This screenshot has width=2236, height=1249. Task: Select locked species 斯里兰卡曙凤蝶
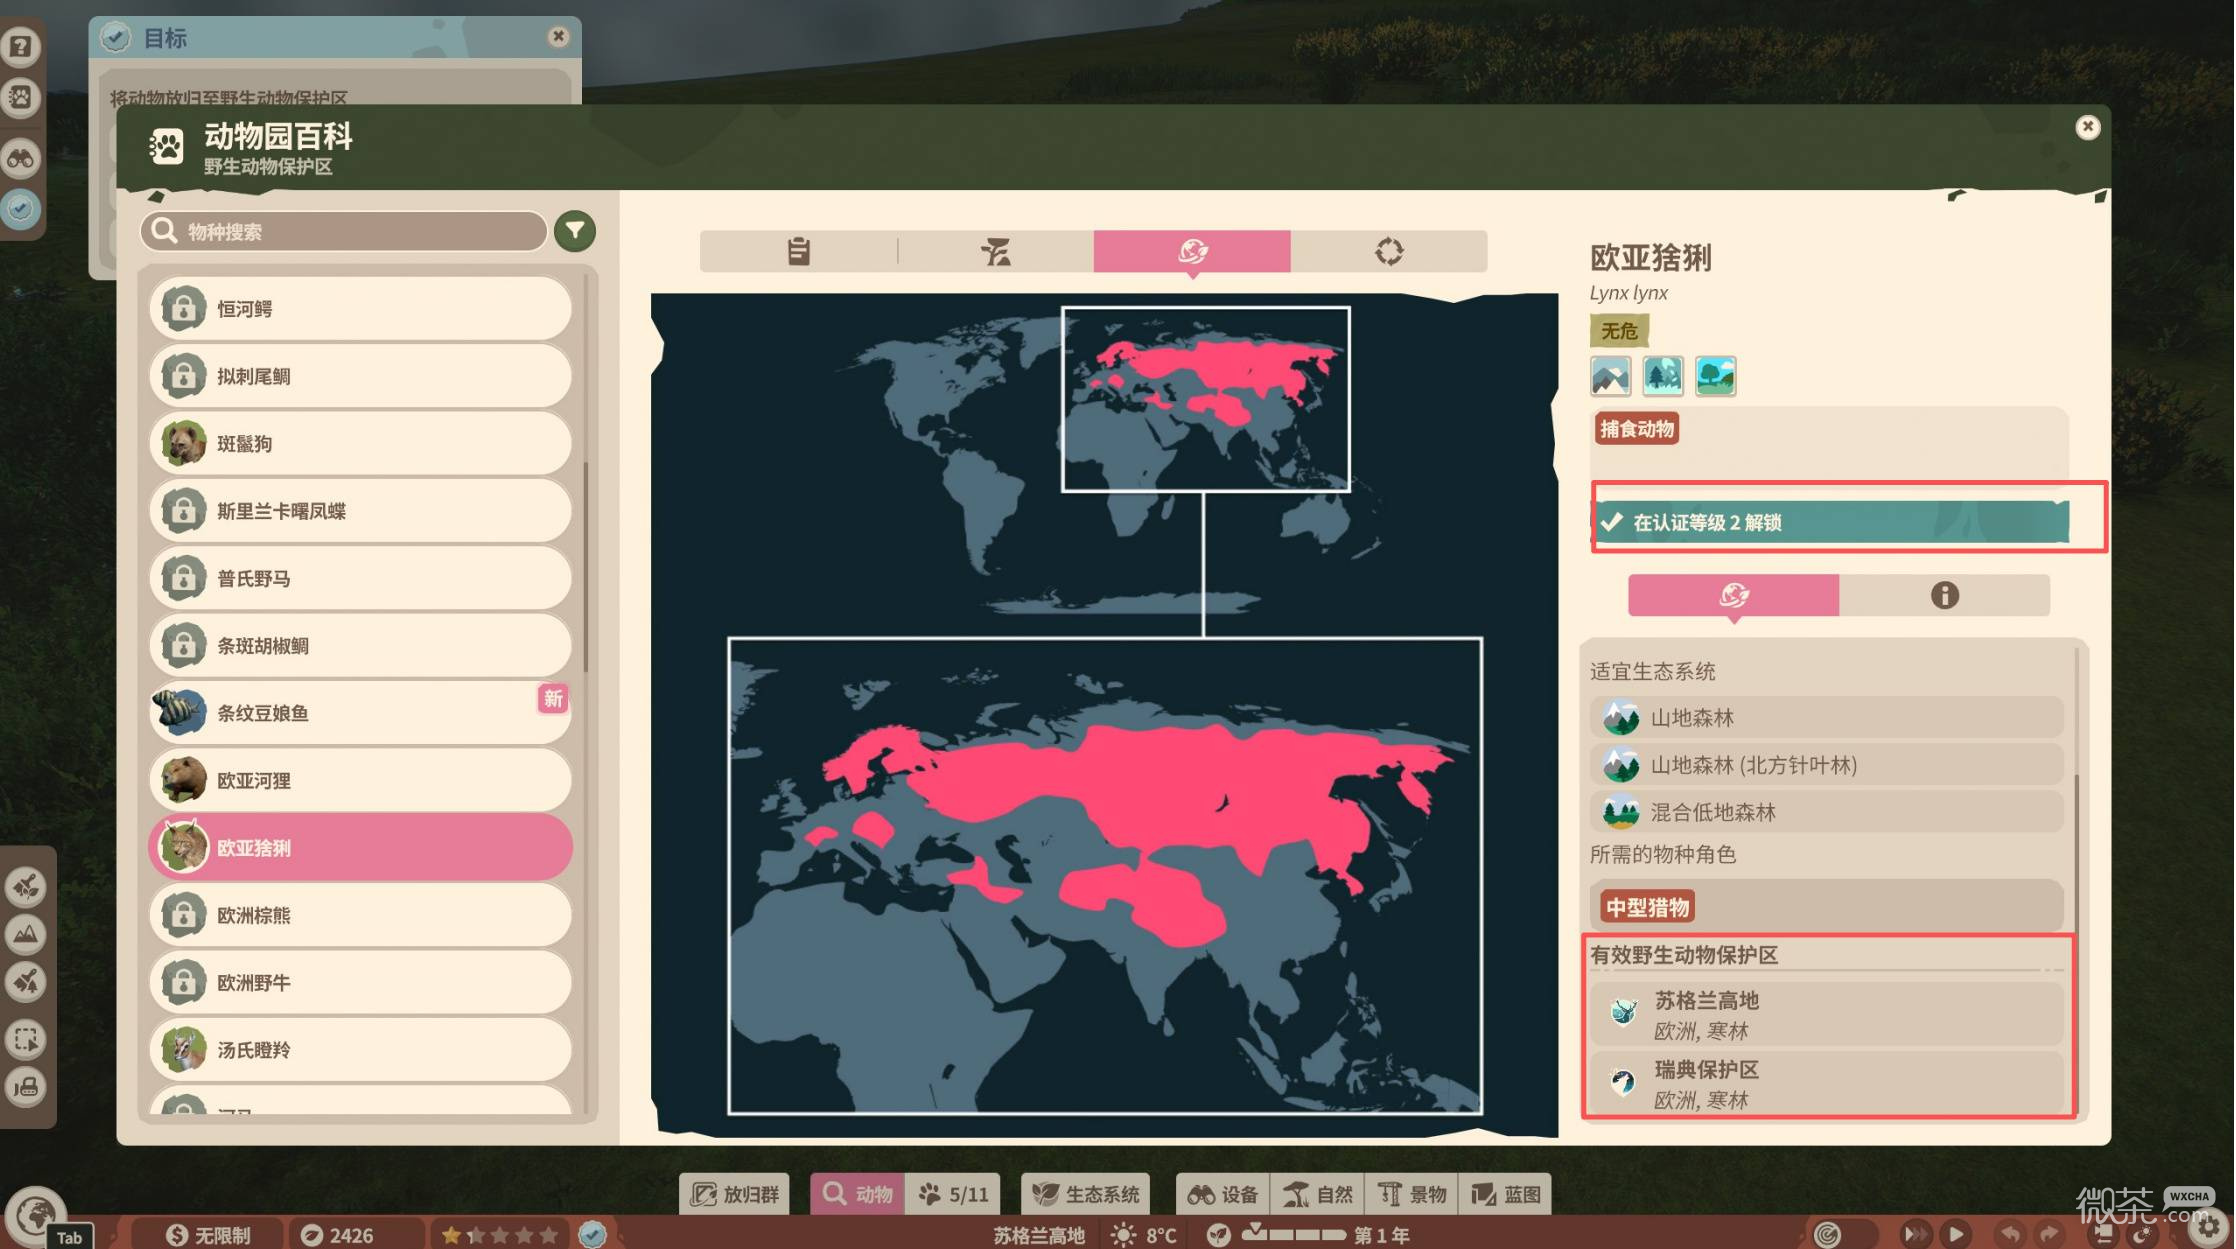(361, 511)
